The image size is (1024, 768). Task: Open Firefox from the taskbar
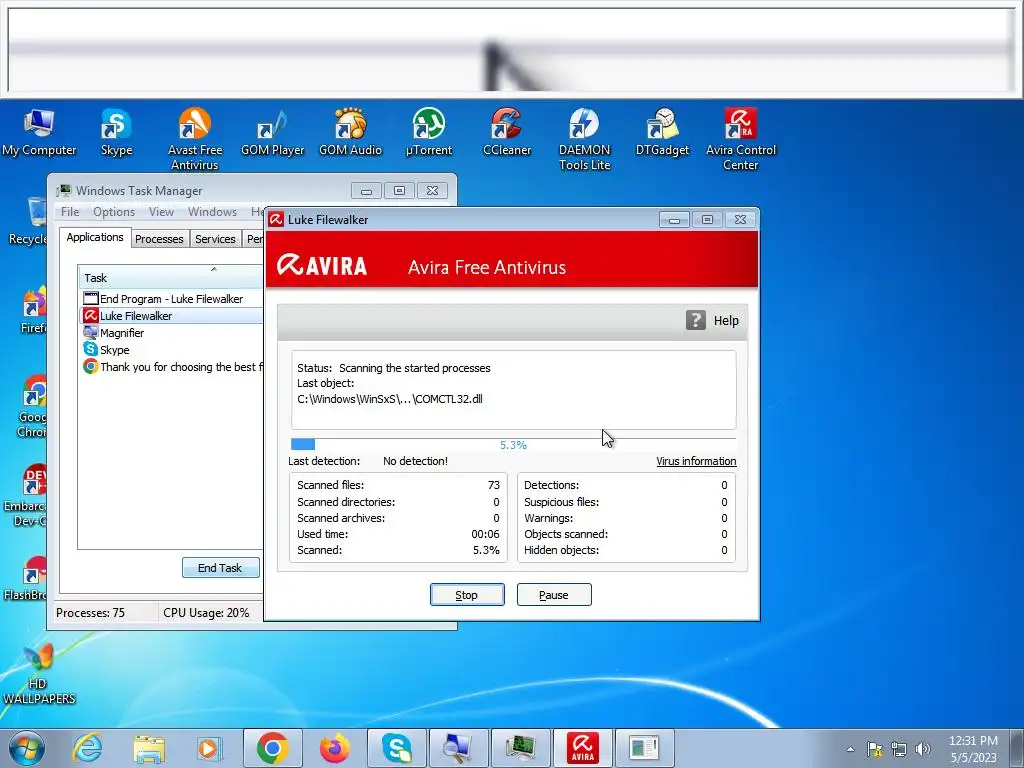(334, 748)
